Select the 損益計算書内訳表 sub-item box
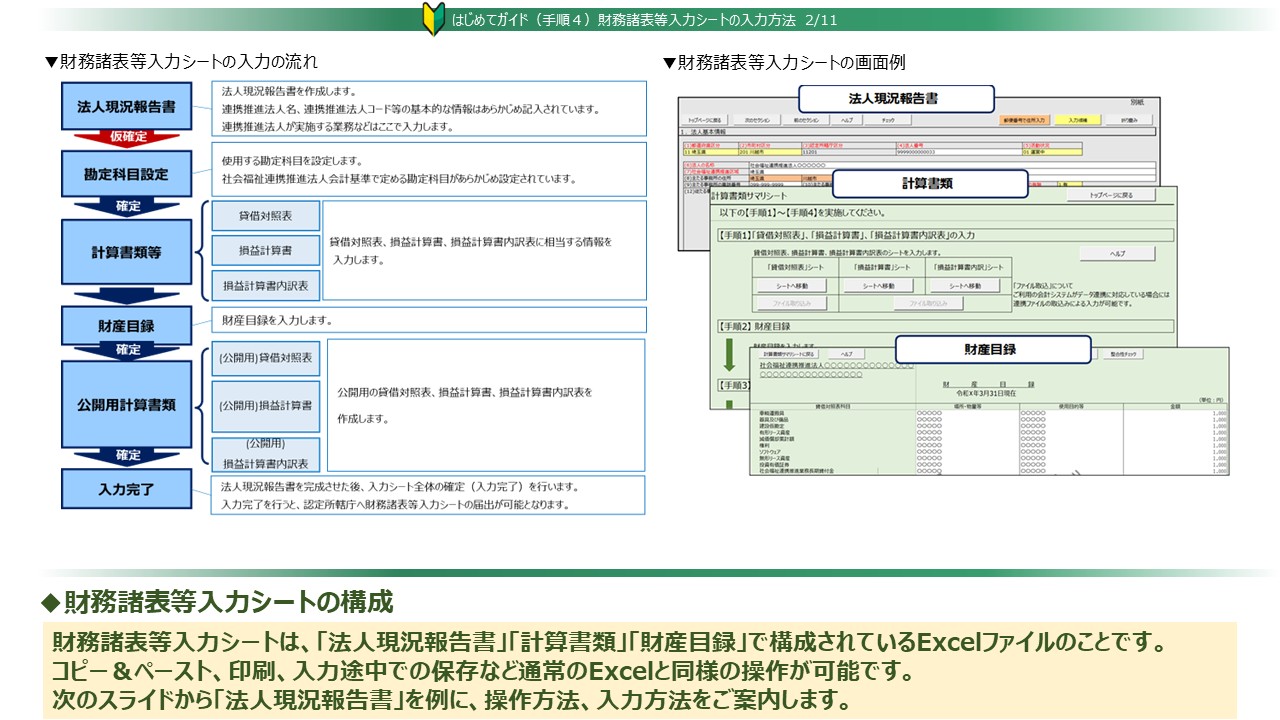 tap(265, 285)
